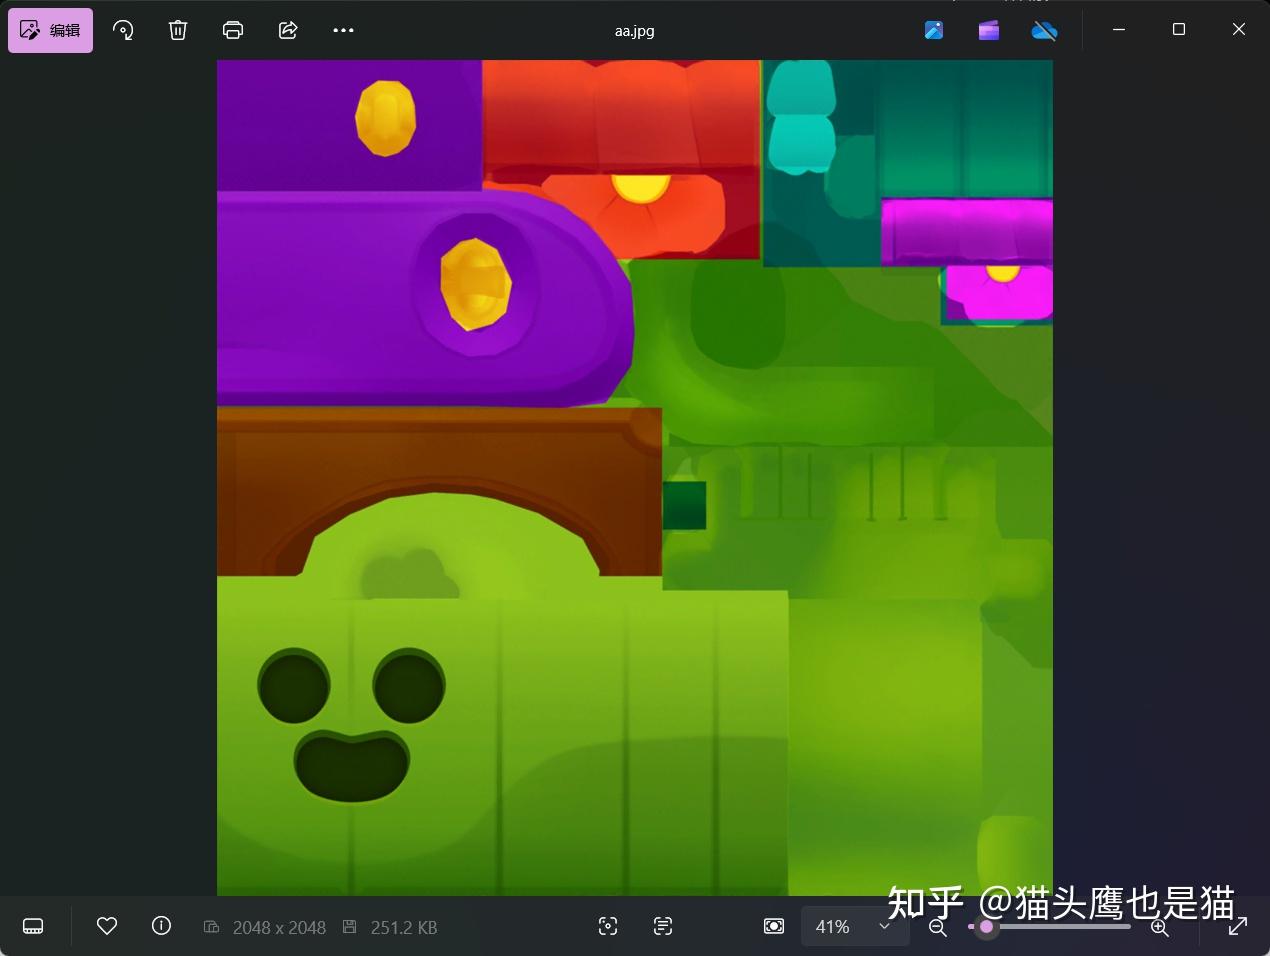Open the see-more options menu

343,30
